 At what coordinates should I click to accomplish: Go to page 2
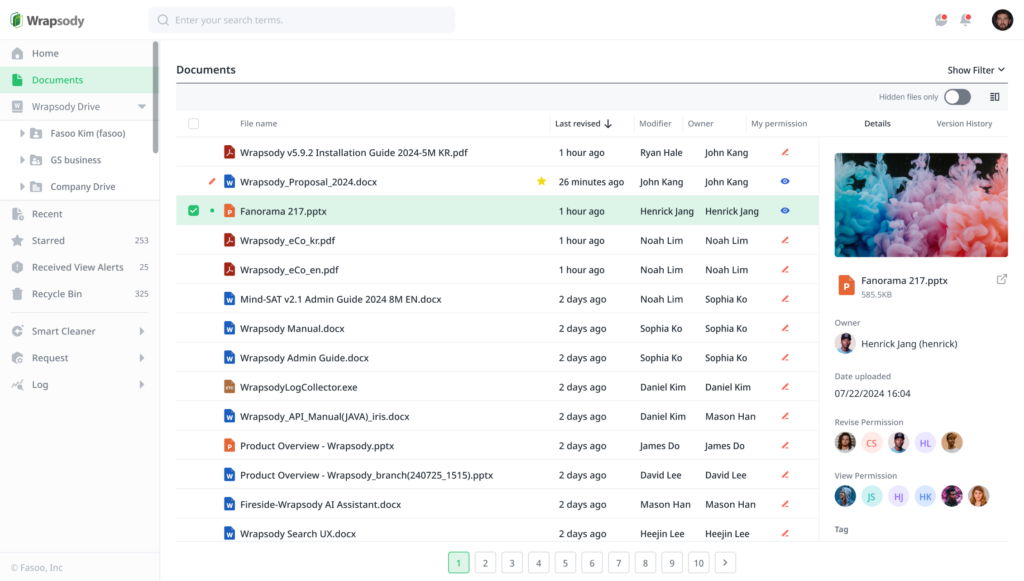coord(485,563)
